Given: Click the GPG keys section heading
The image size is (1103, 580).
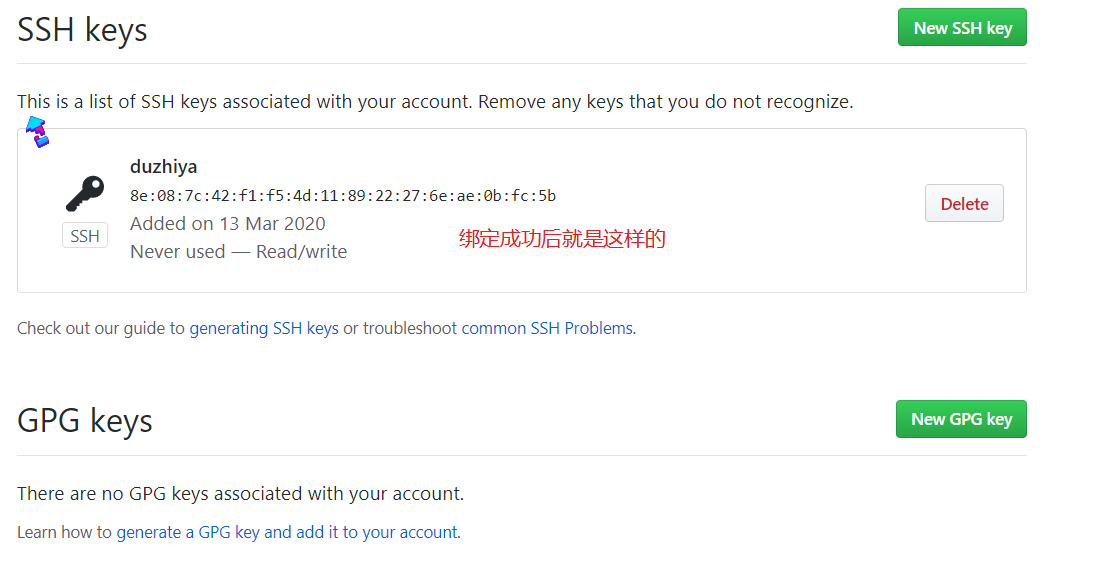Looking at the screenshot, I should click(x=84, y=421).
